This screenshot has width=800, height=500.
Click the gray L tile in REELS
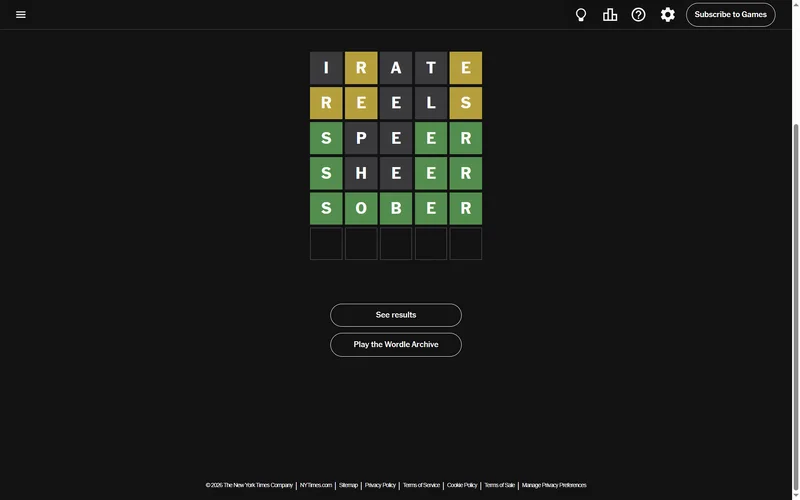coord(431,103)
